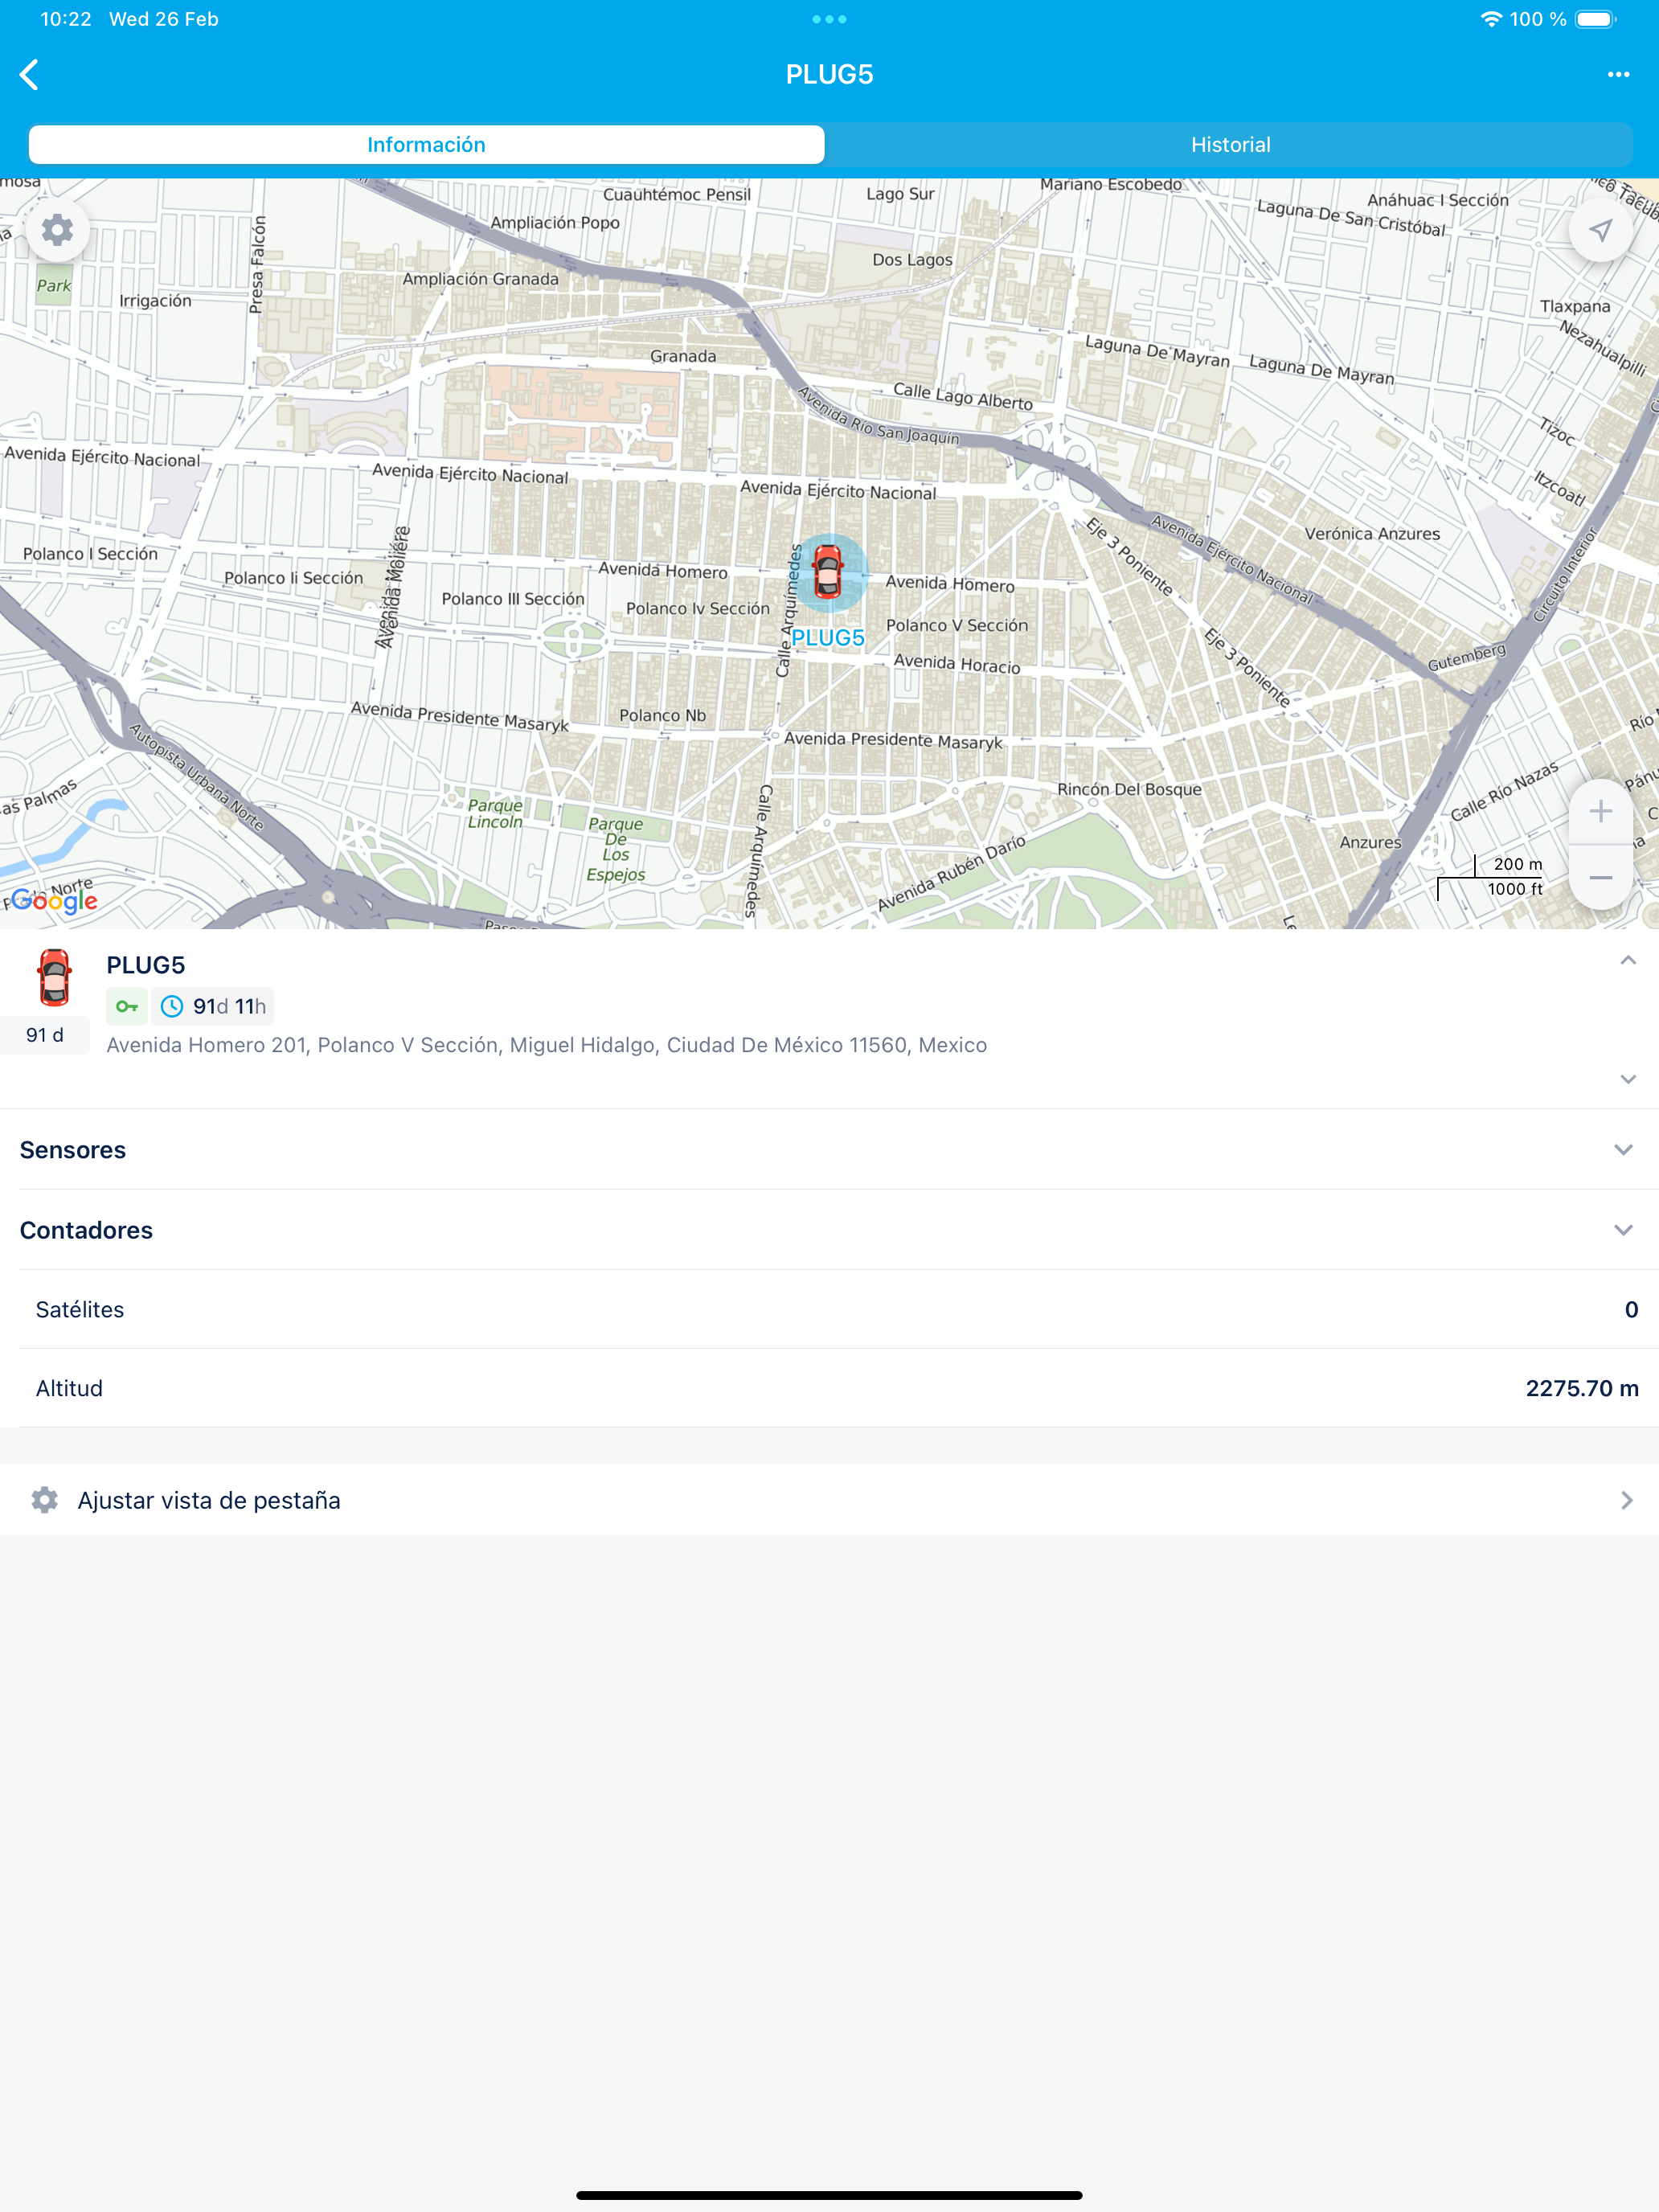Zoom out the map with minus button
Viewport: 1659px width, 2212px height.
point(1600,877)
